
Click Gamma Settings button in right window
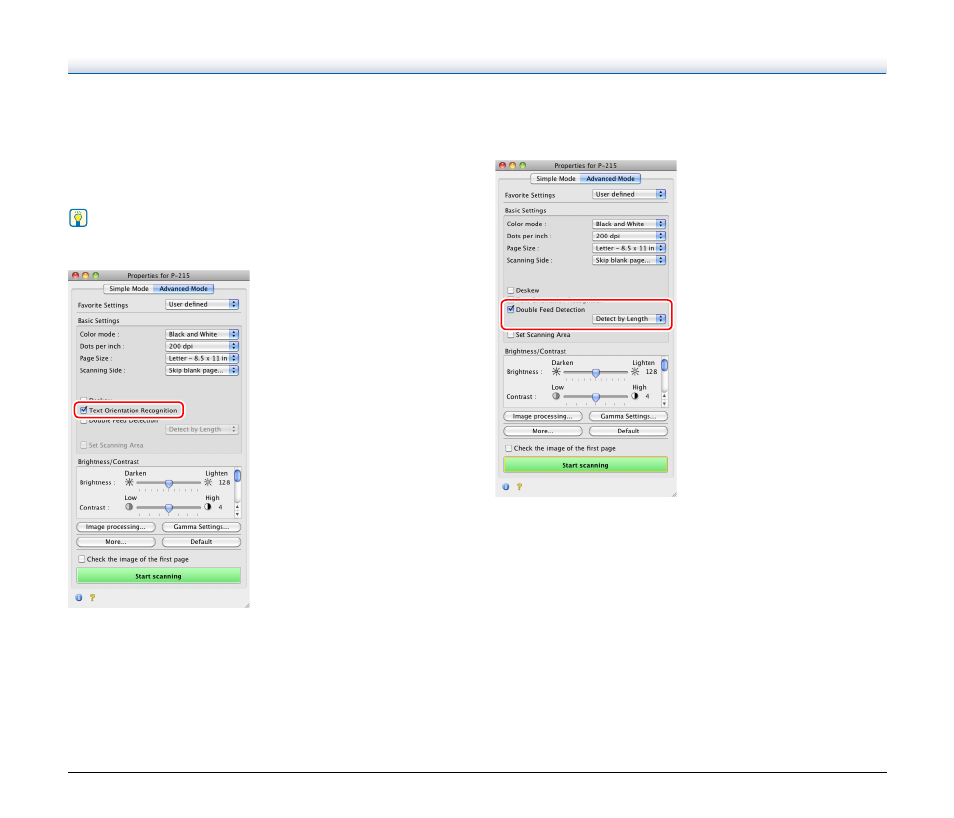628,416
